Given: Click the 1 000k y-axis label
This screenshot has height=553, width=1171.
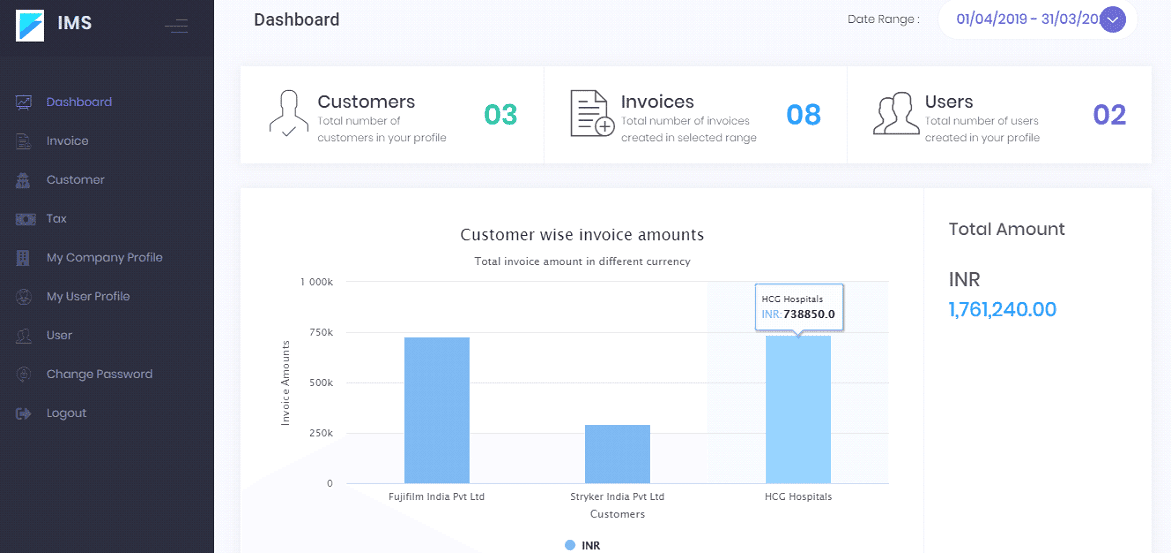Looking at the screenshot, I should (x=316, y=282).
